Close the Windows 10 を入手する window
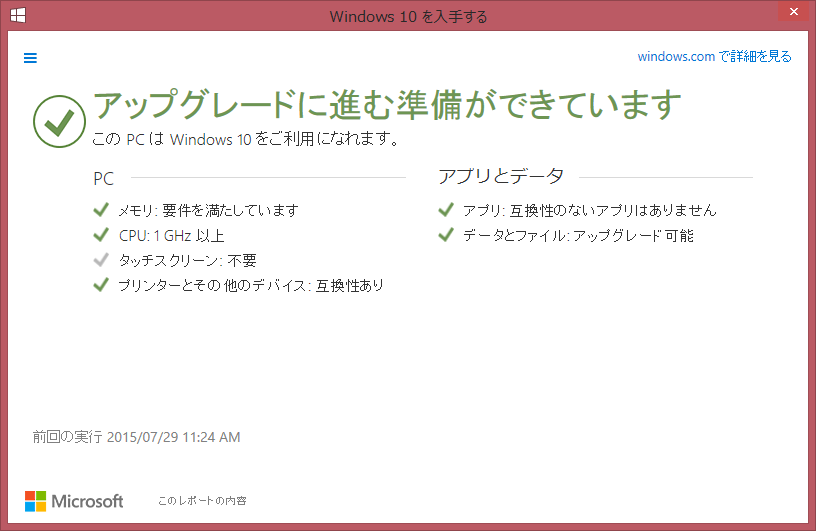This screenshot has height=531, width=816. (x=794, y=11)
